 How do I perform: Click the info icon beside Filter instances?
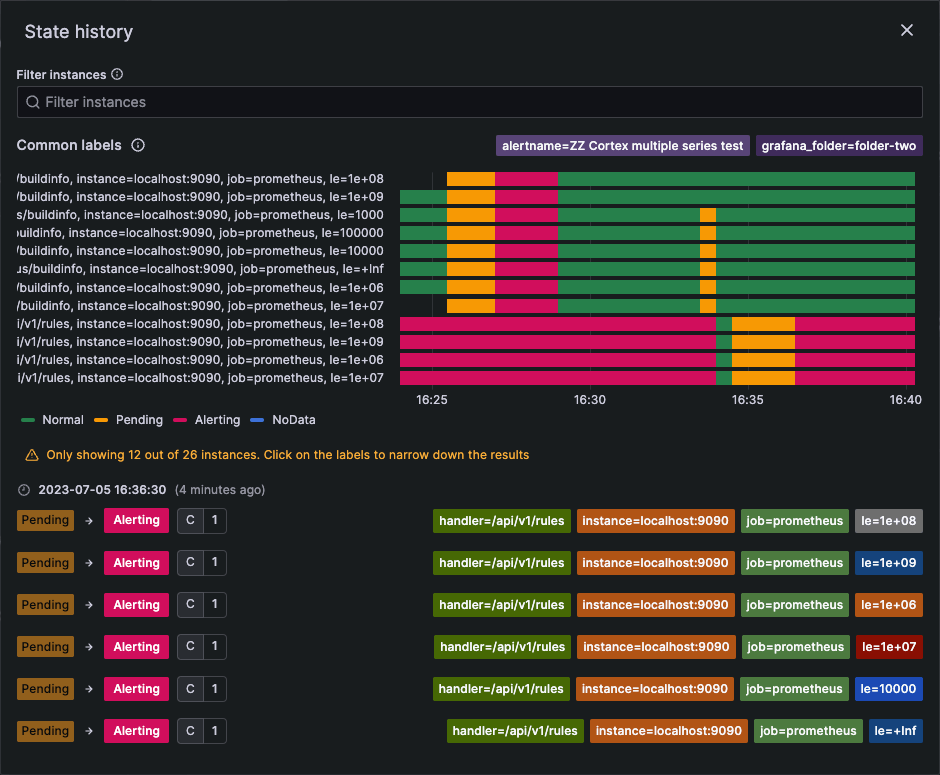pos(117,74)
